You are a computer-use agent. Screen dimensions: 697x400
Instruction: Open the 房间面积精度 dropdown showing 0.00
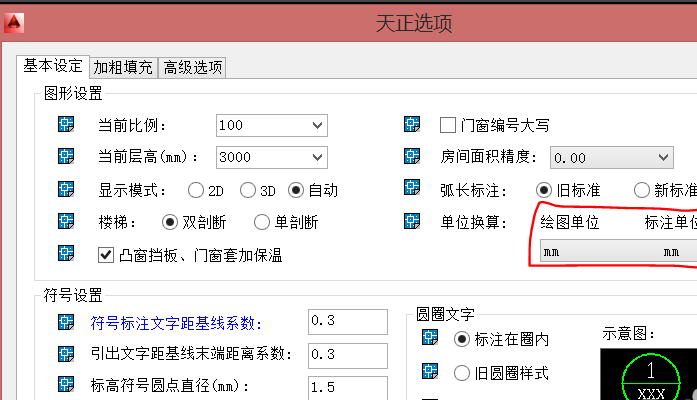coord(612,158)
